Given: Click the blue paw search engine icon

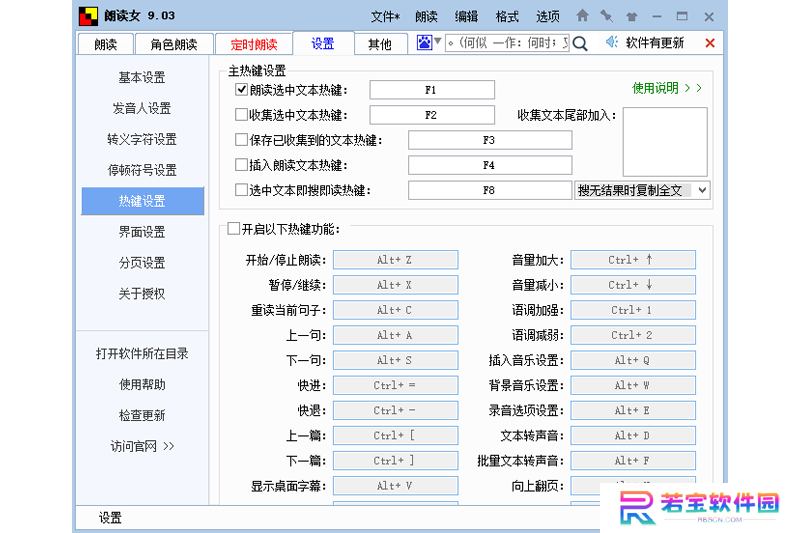Looking at the screenshot, I should 424,42.
